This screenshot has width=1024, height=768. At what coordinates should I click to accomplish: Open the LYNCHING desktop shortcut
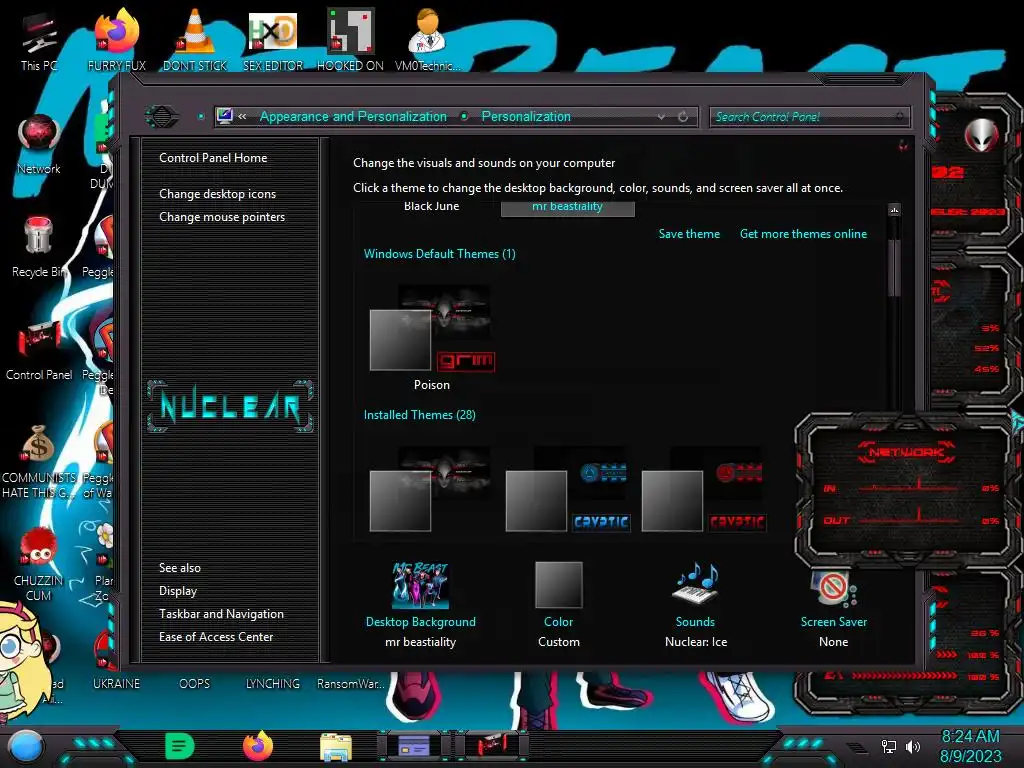point(272,683)
